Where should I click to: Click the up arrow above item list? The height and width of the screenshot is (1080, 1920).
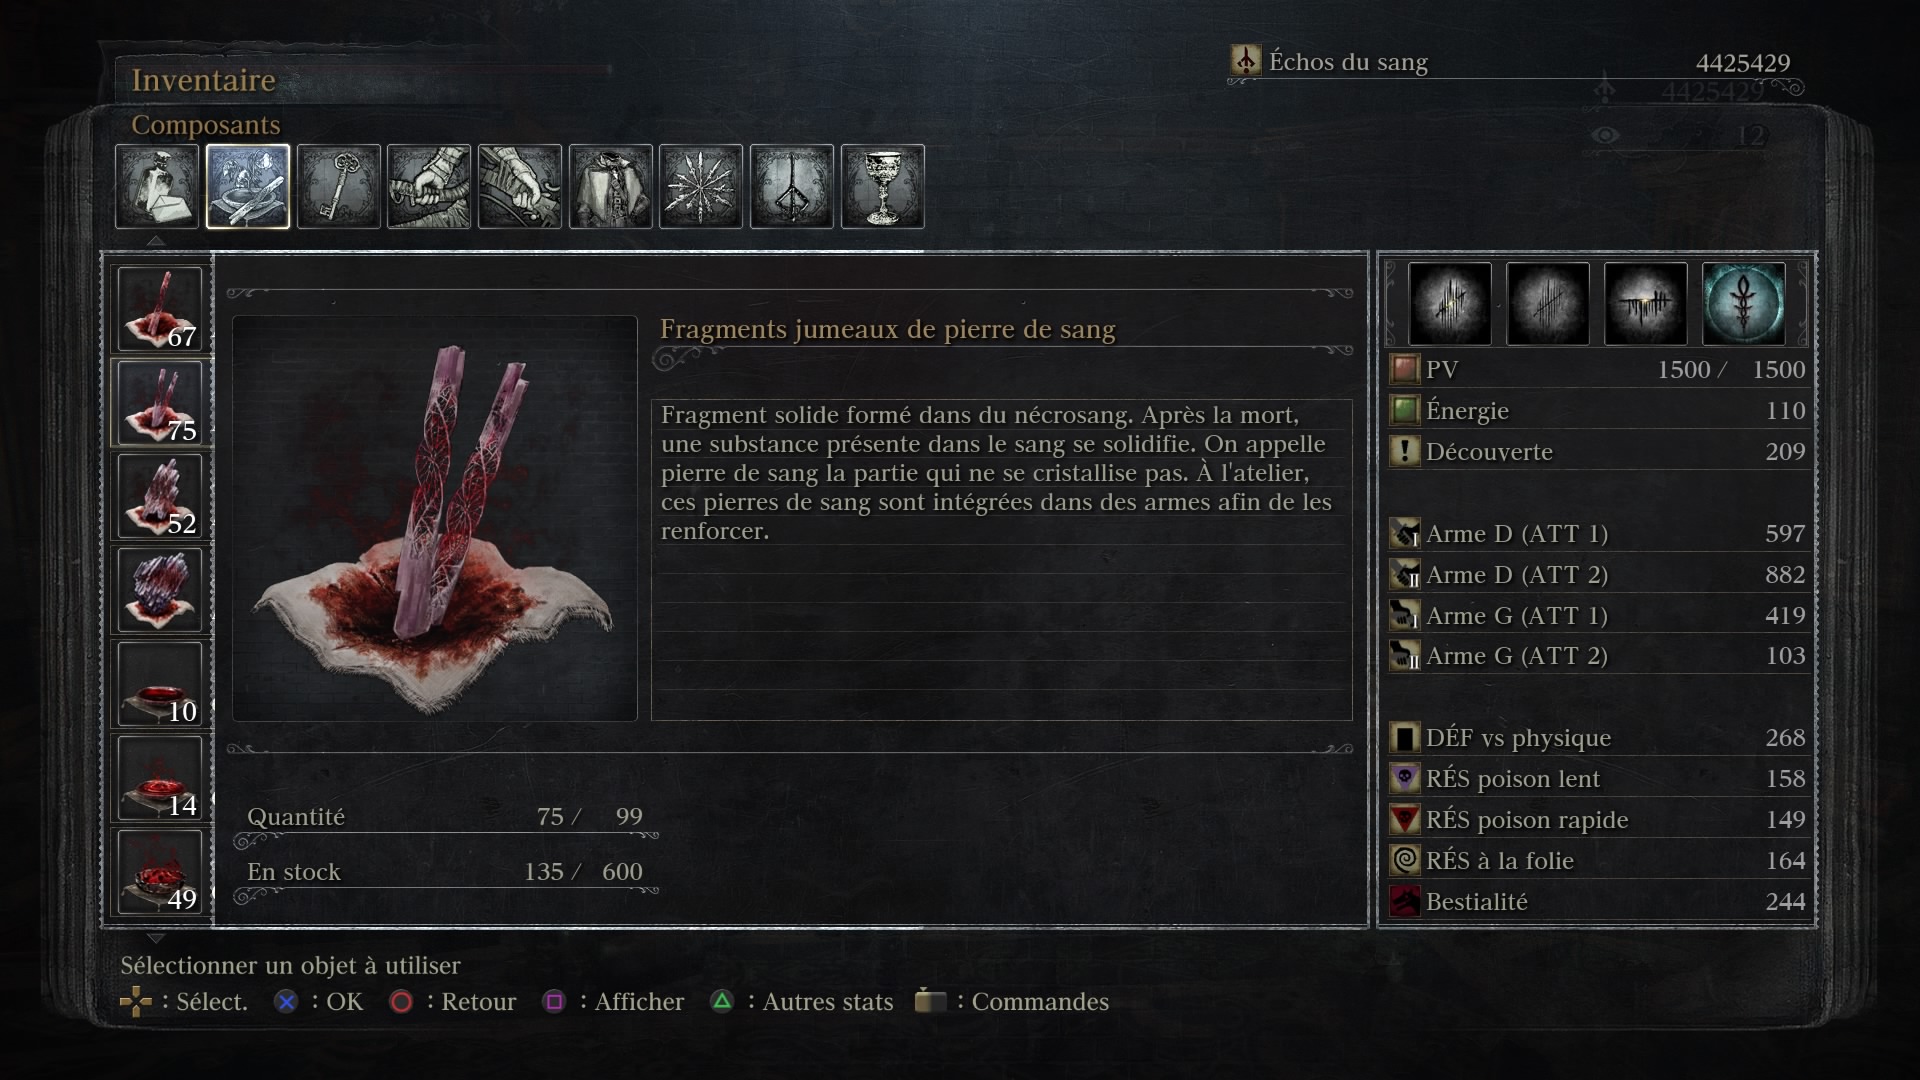click(155, 241)
